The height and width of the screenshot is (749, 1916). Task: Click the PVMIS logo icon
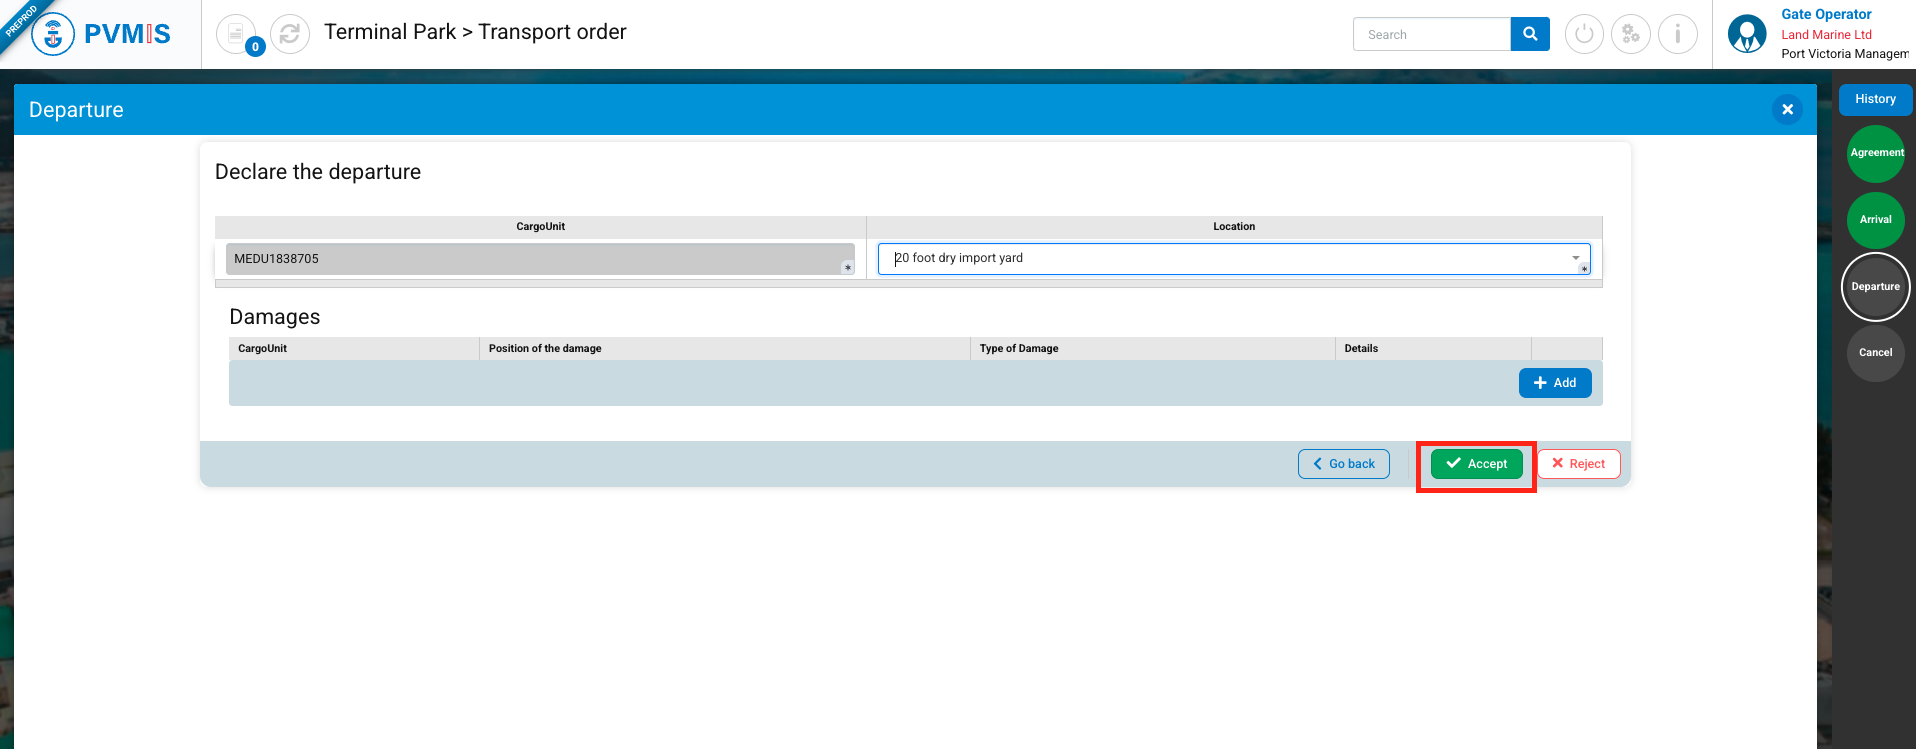pyautogui.click(x=53, y=35)
